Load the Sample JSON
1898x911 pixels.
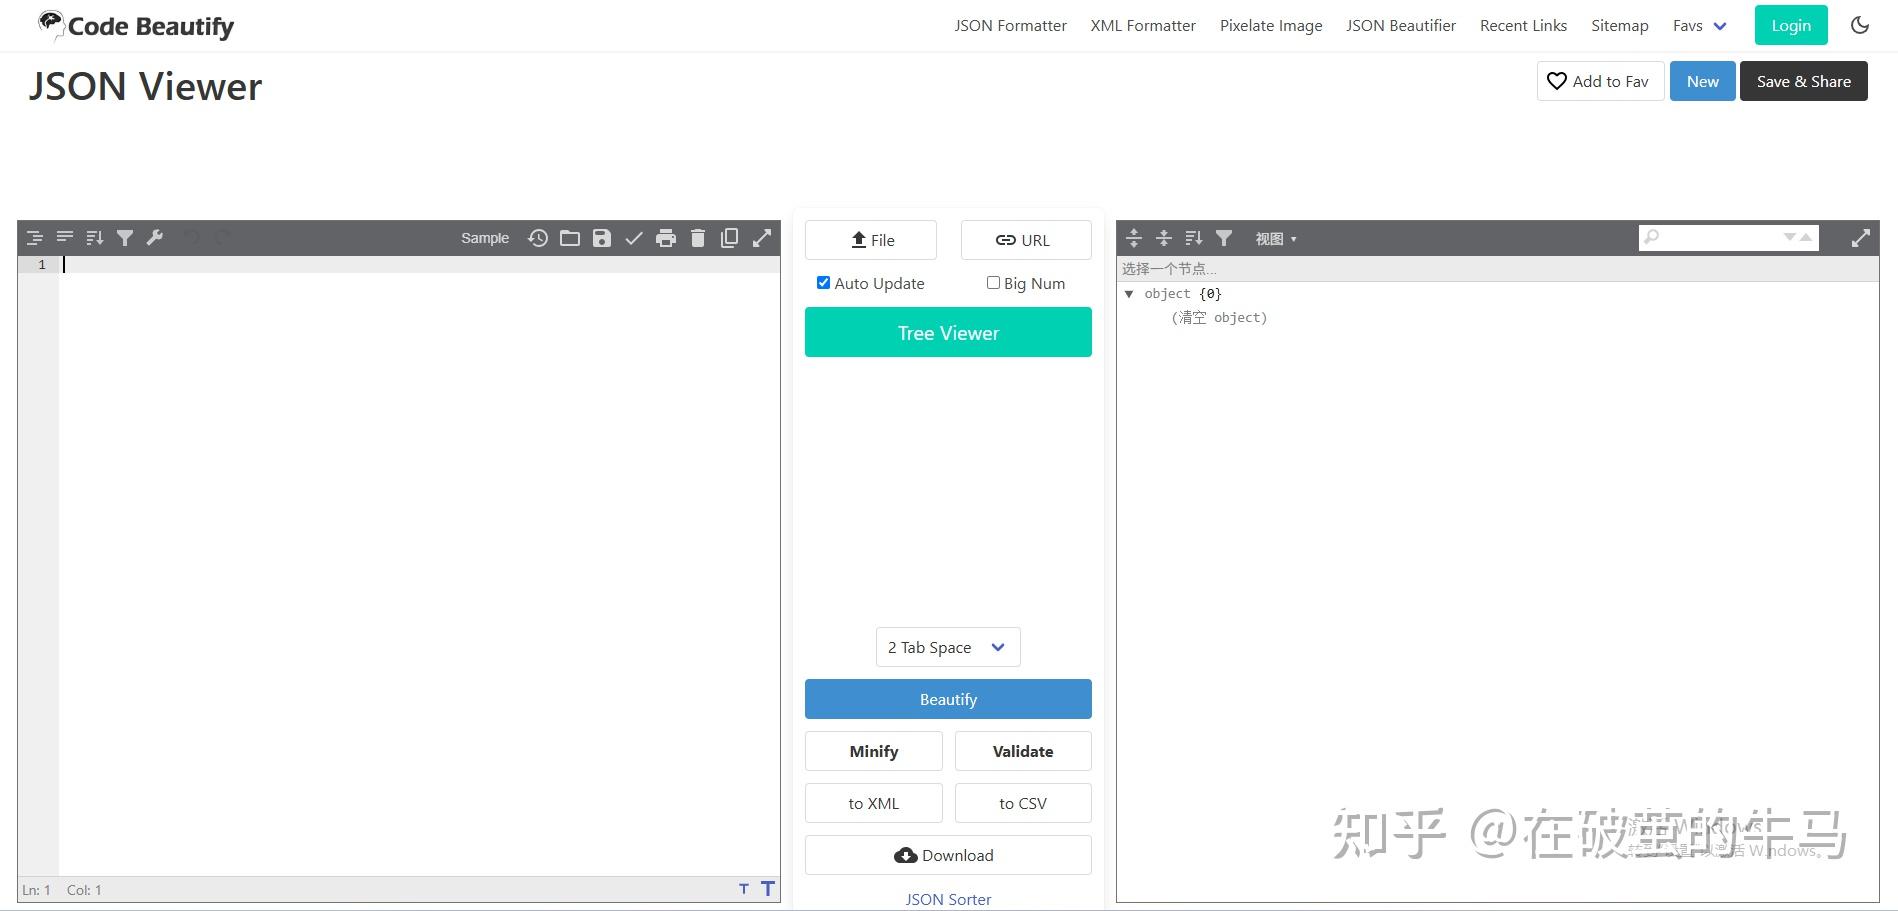[485, 238]
